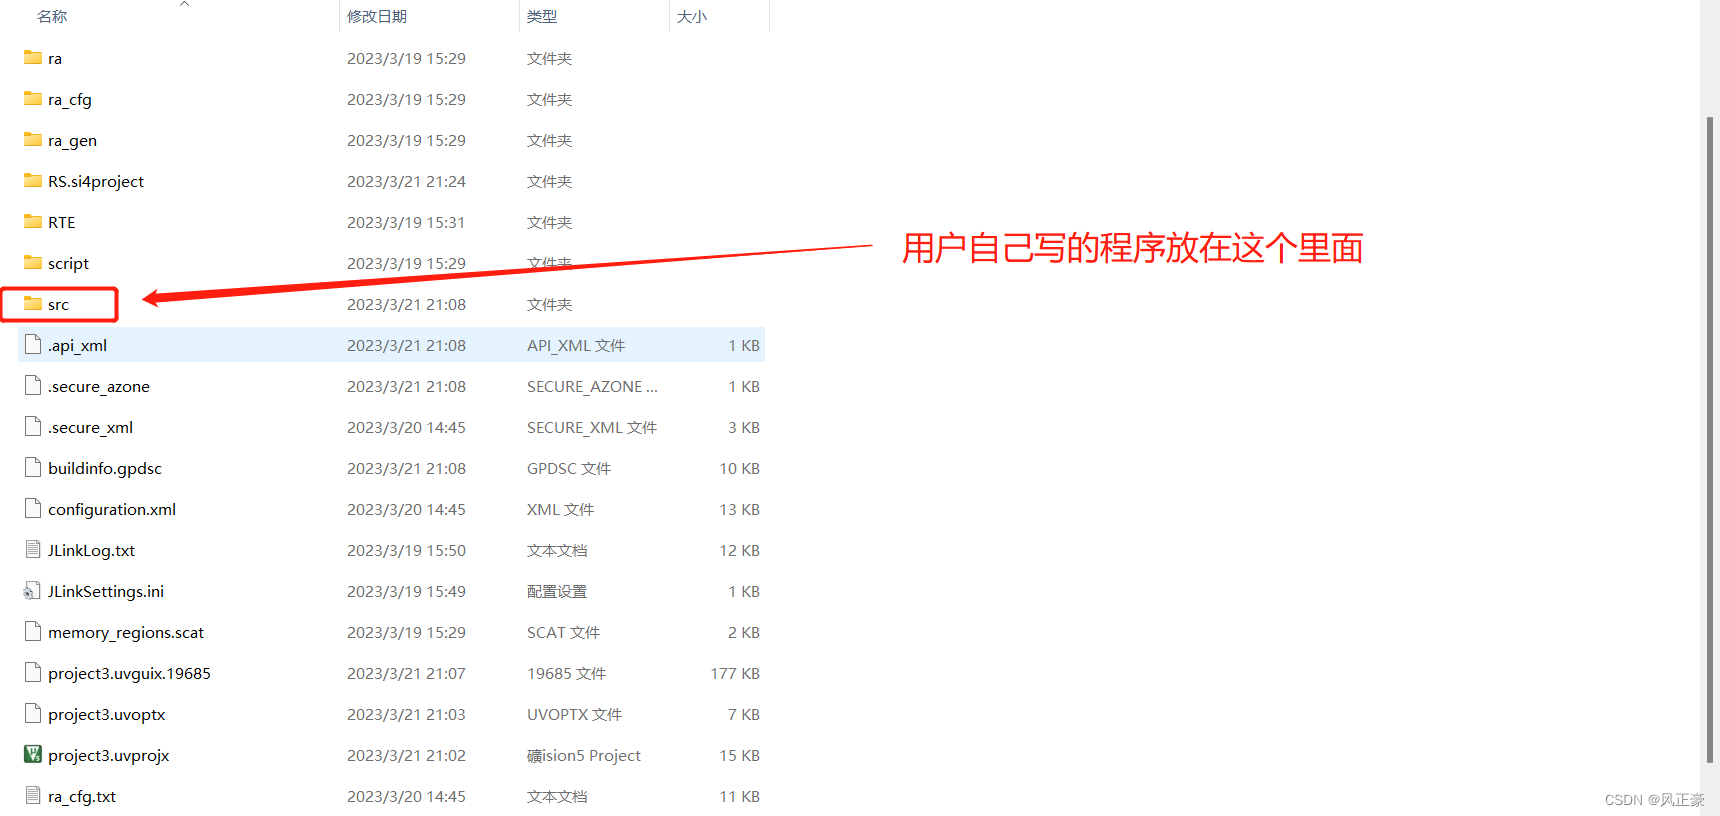The image size is (1720, 816).
Task: Click the 177 KB size value
Action: [x=735, y=674]
